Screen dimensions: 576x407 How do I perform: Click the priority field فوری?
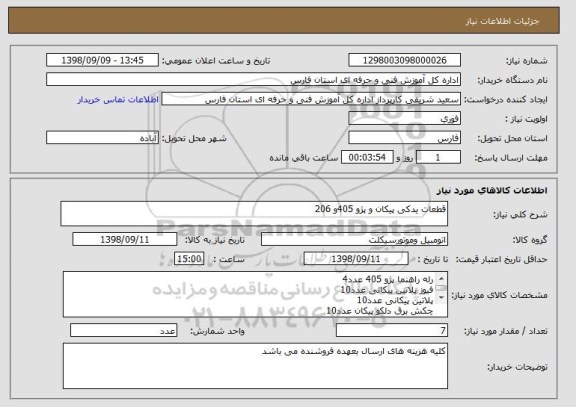[x=404, y=119]
